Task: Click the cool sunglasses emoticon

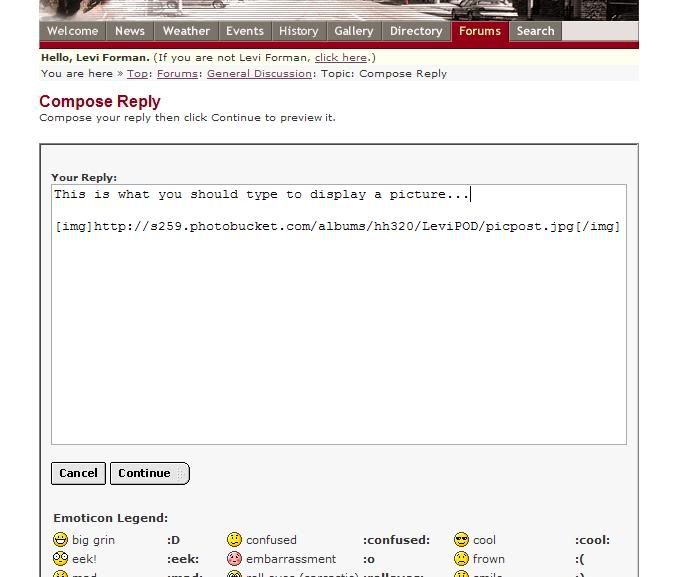Action: click(x=461, y=540)
